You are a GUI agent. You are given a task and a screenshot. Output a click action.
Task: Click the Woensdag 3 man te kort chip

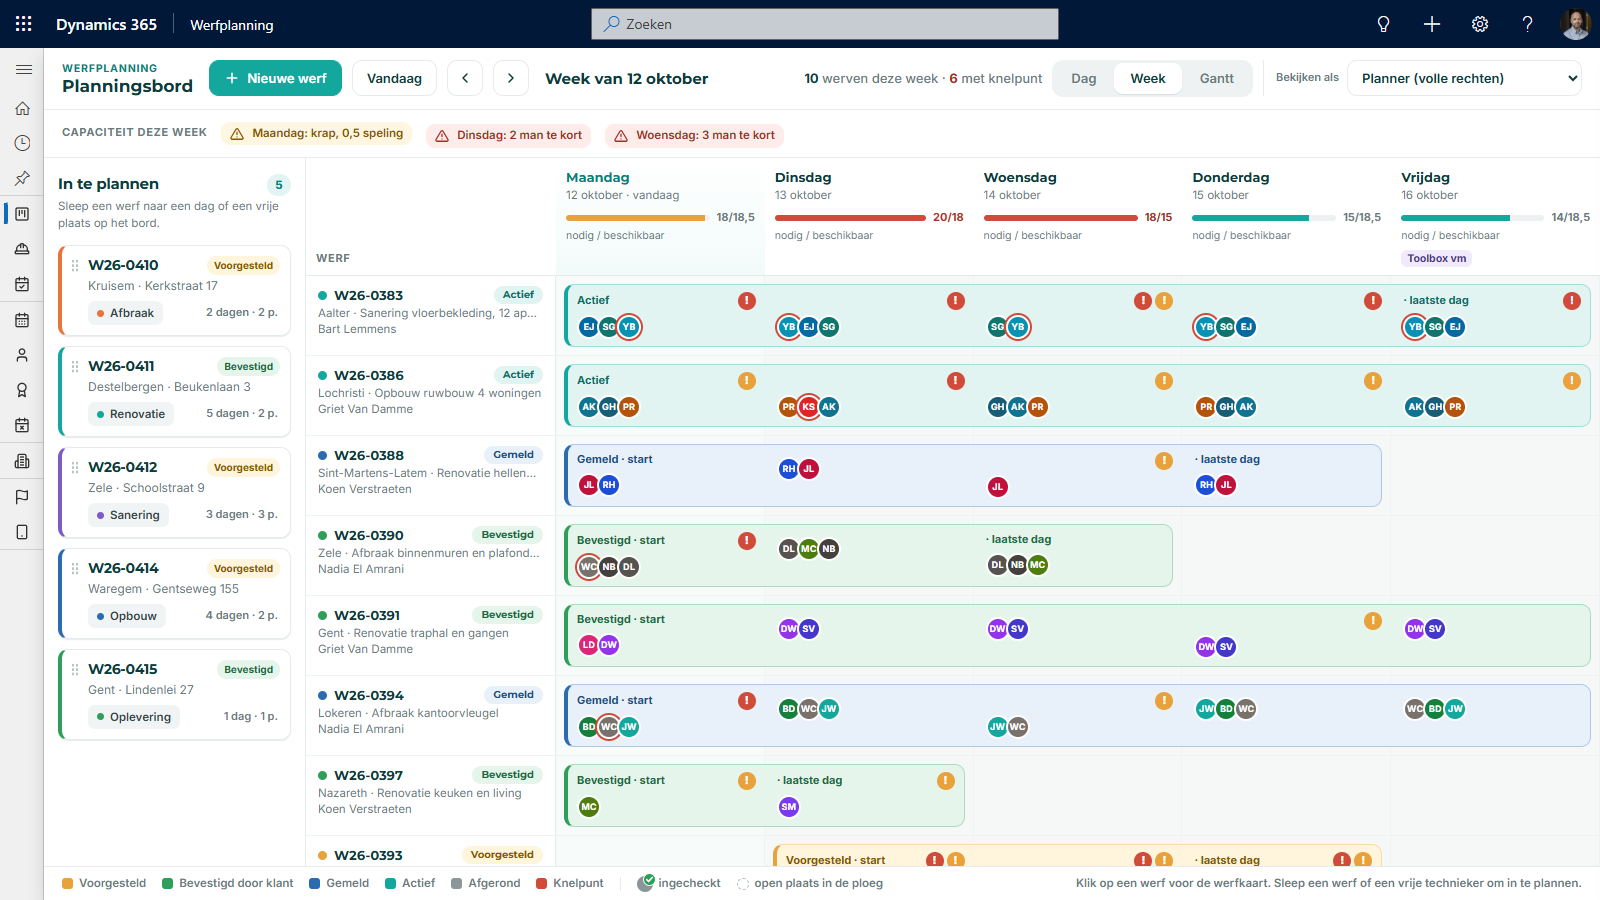coord(695,135)
